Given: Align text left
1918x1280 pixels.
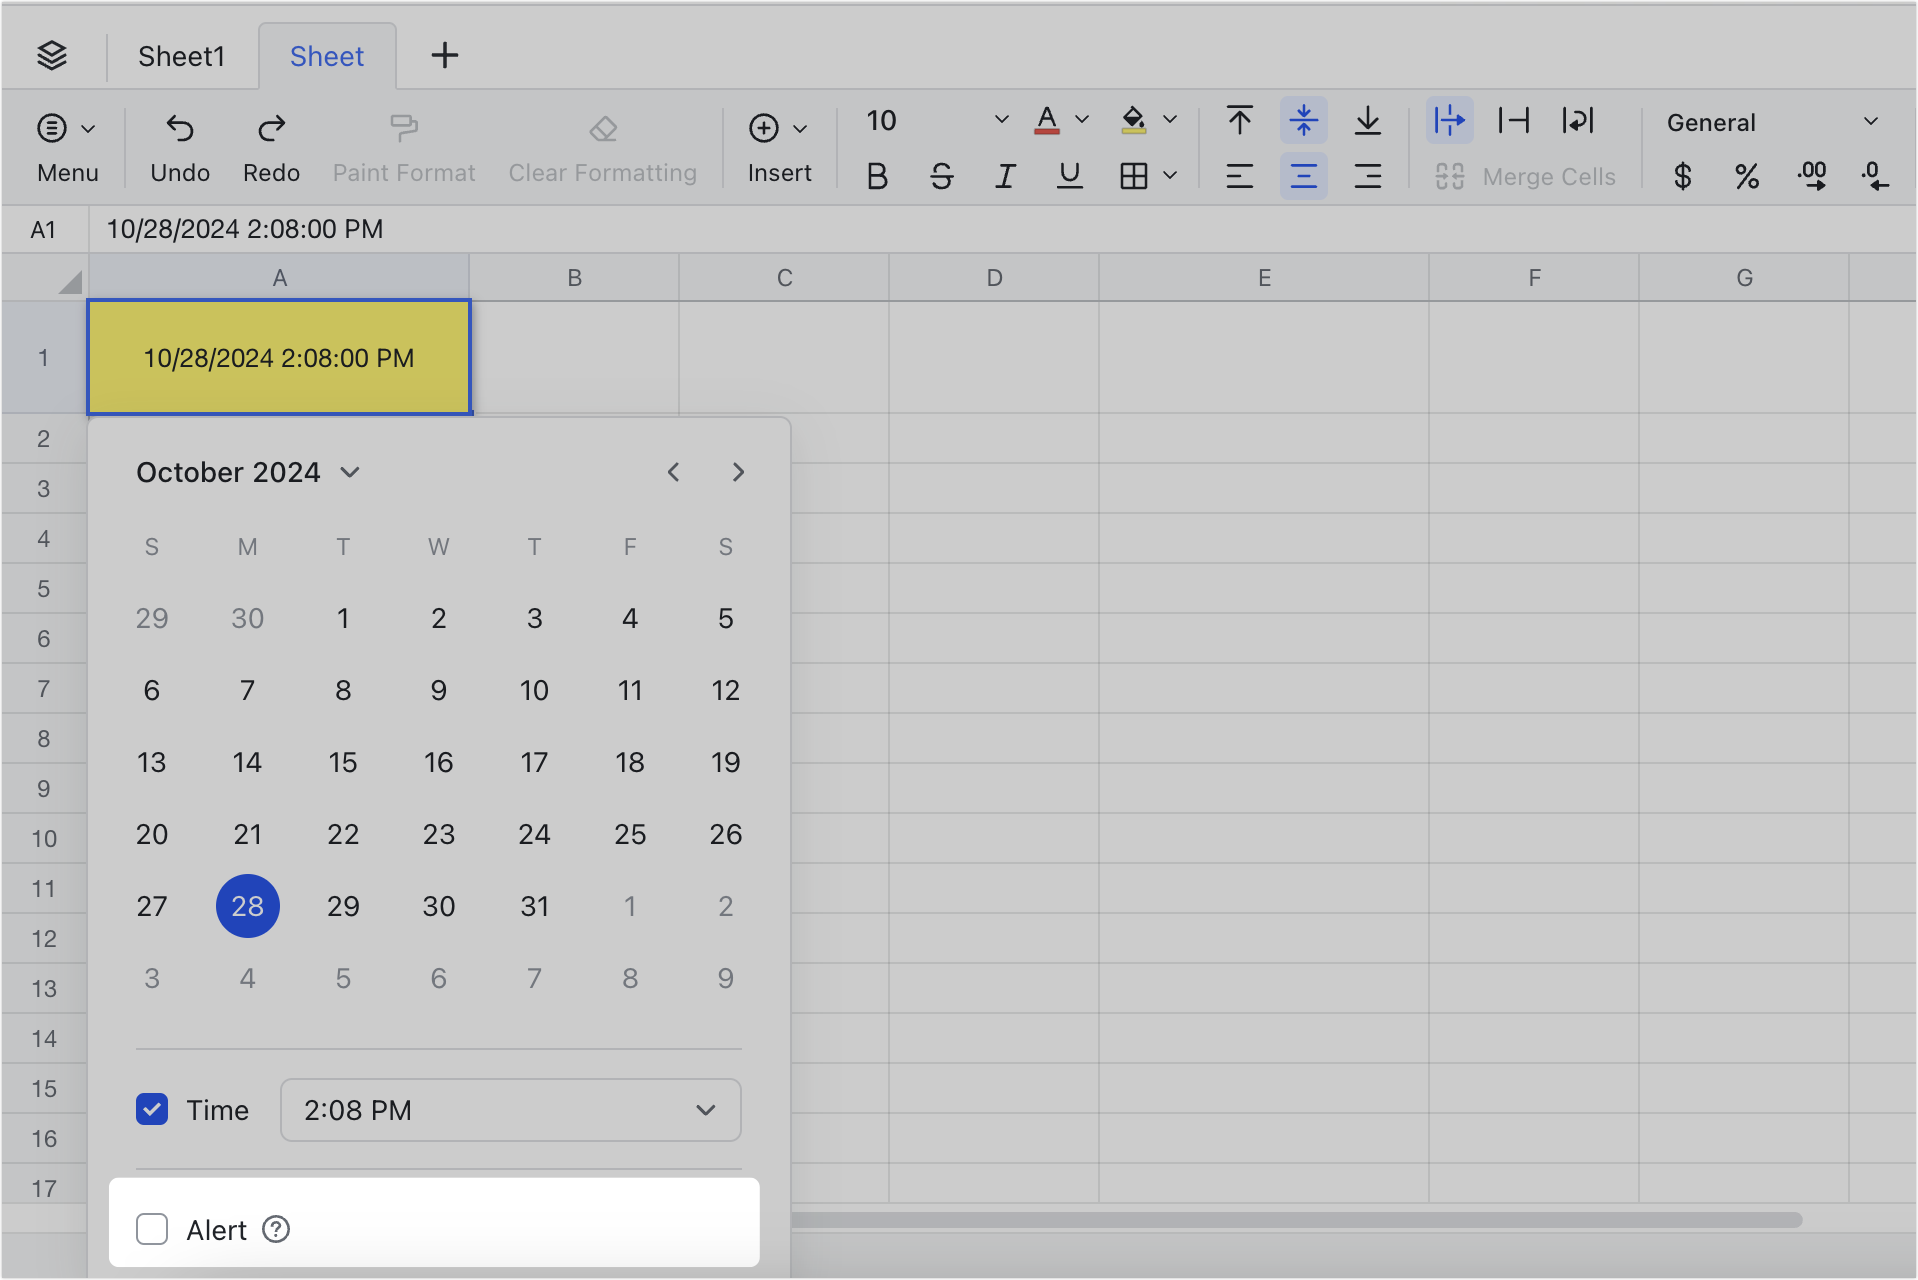Looking at the screenshot, I should pos(1239,177).
